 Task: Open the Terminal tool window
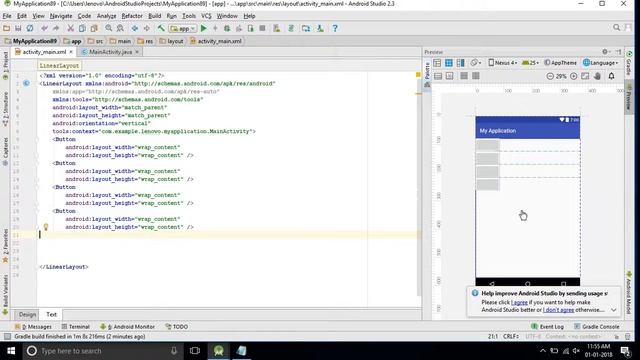coord(76,327)
